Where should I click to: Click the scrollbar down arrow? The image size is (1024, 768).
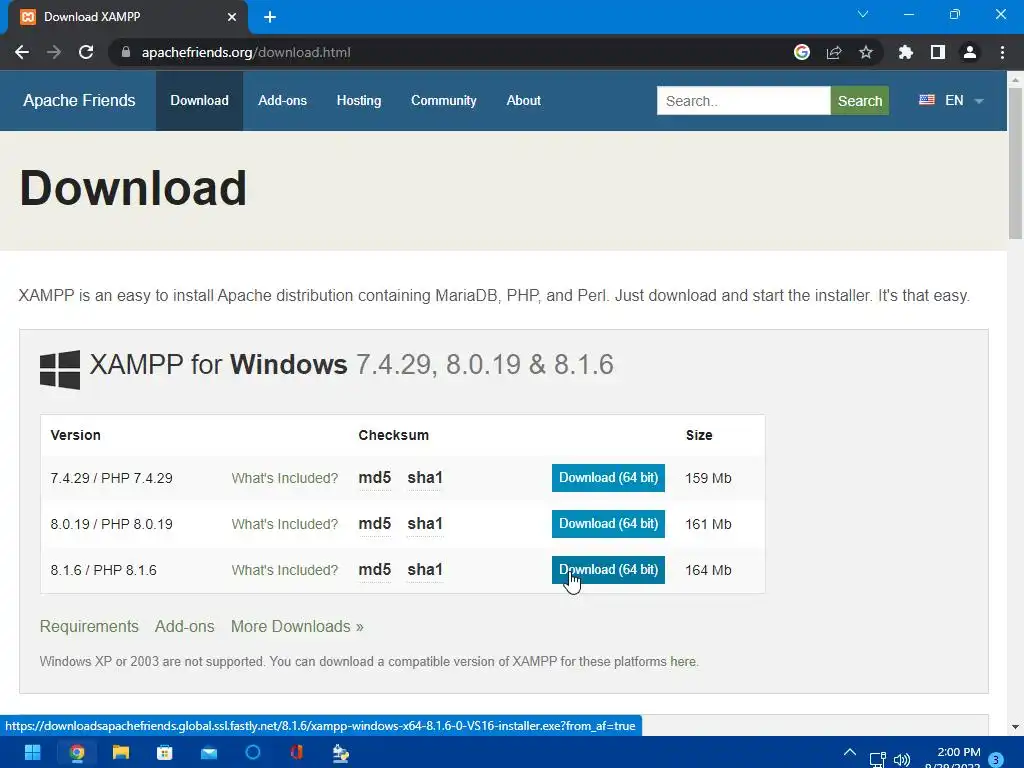point(1015,726)
